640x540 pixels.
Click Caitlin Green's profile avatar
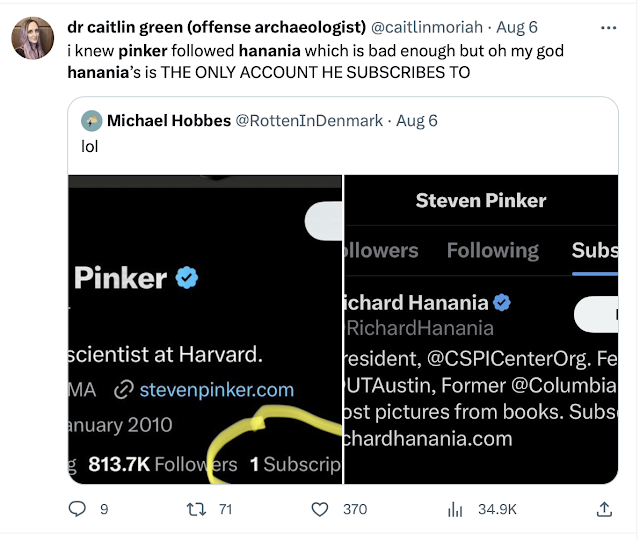pos(33,38)
